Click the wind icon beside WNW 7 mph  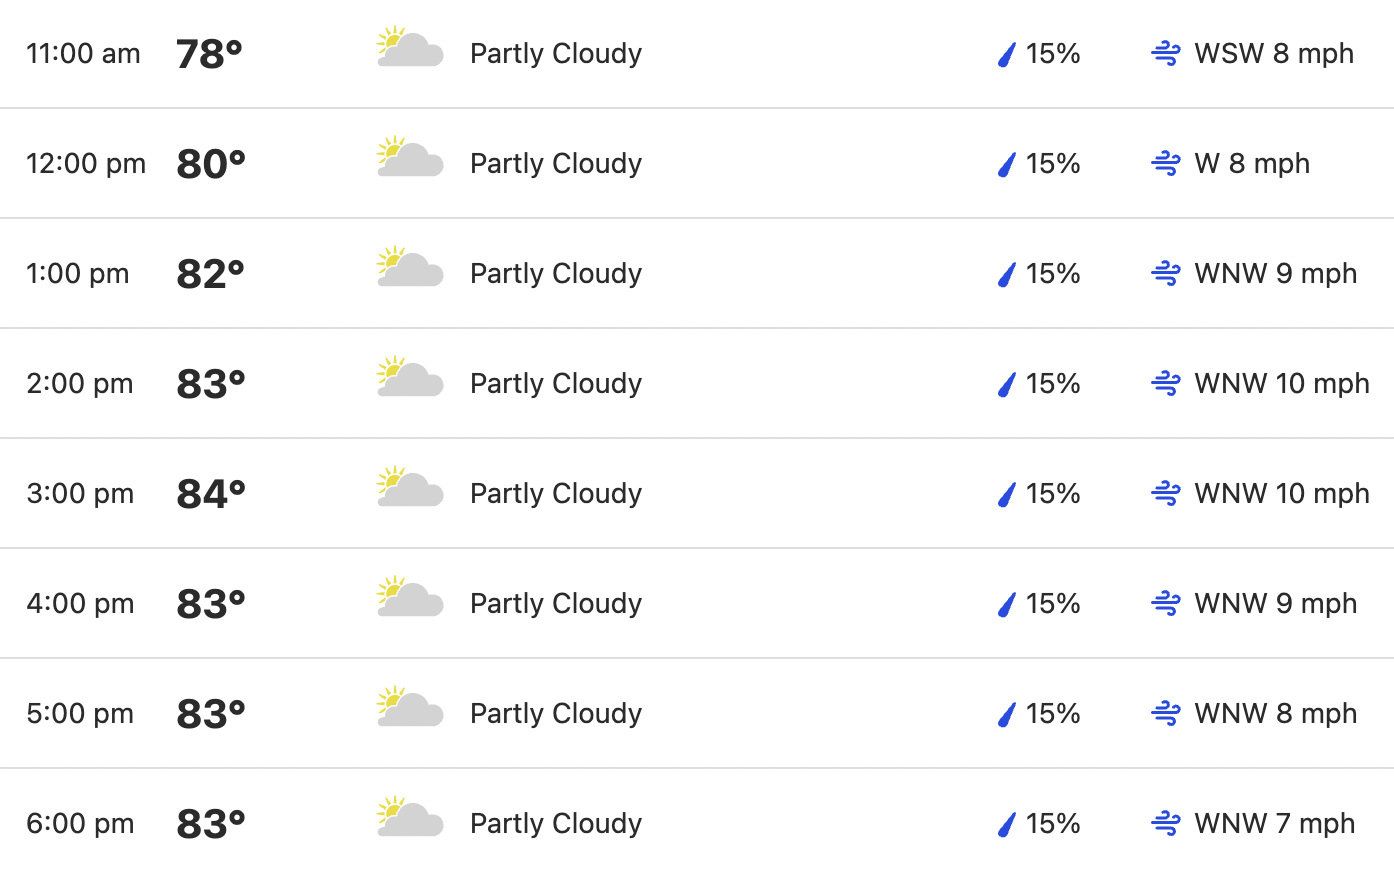[1166, 823]
